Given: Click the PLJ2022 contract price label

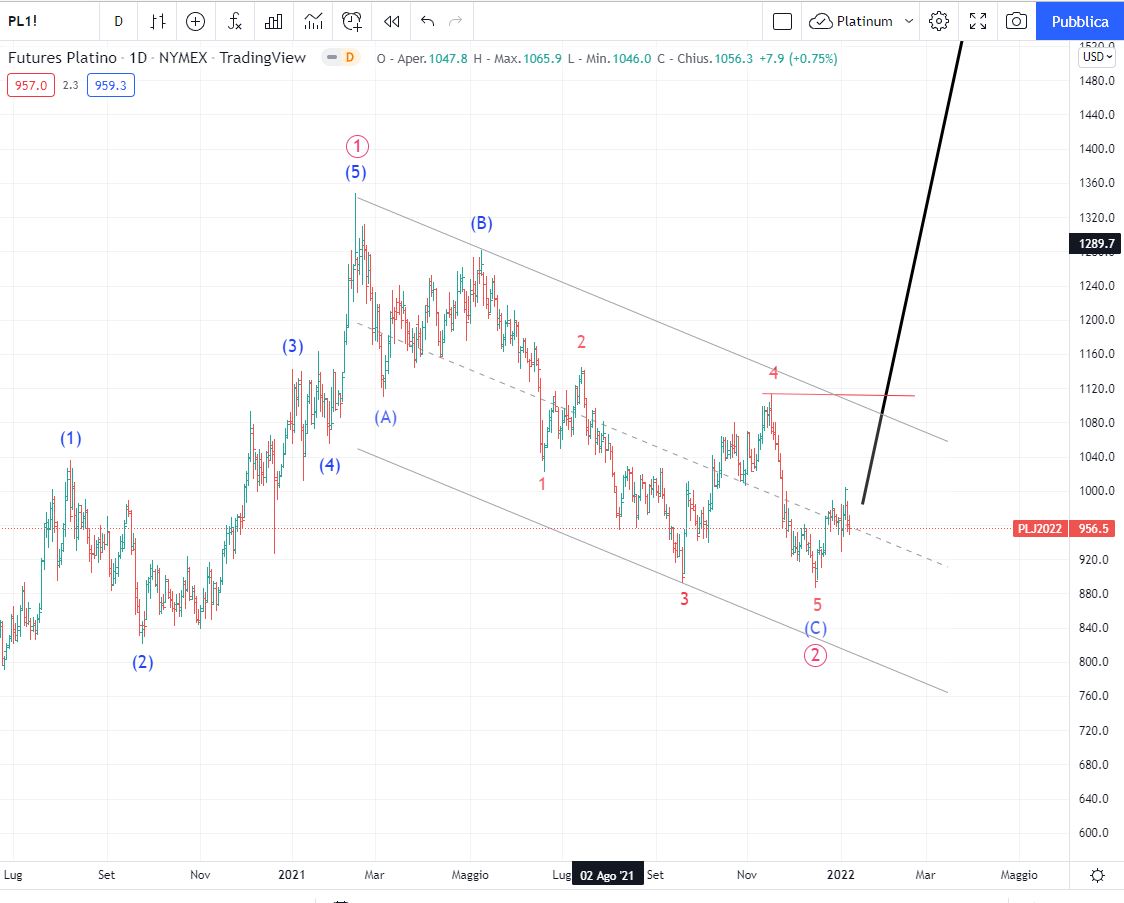Looking at the screenshot, I should tap(1039, 529).
